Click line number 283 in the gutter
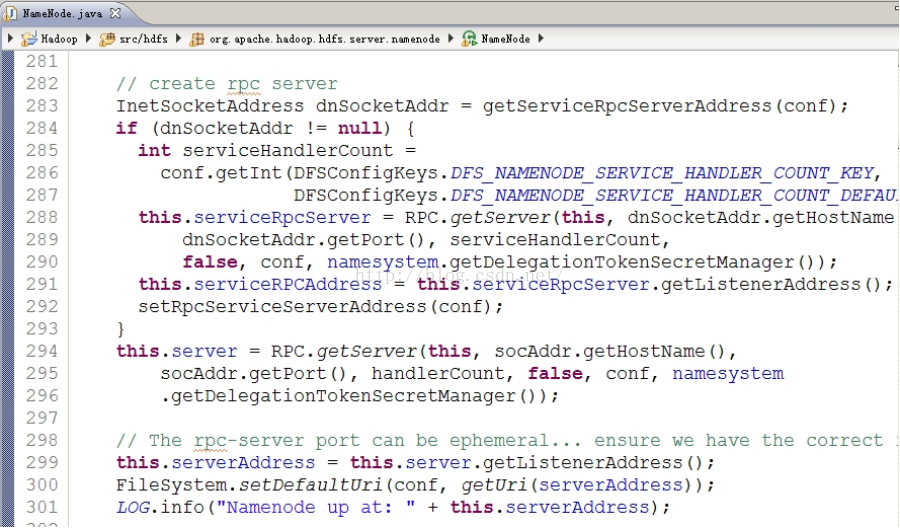This screenshot has height=529, width=900. click(42, 106)
